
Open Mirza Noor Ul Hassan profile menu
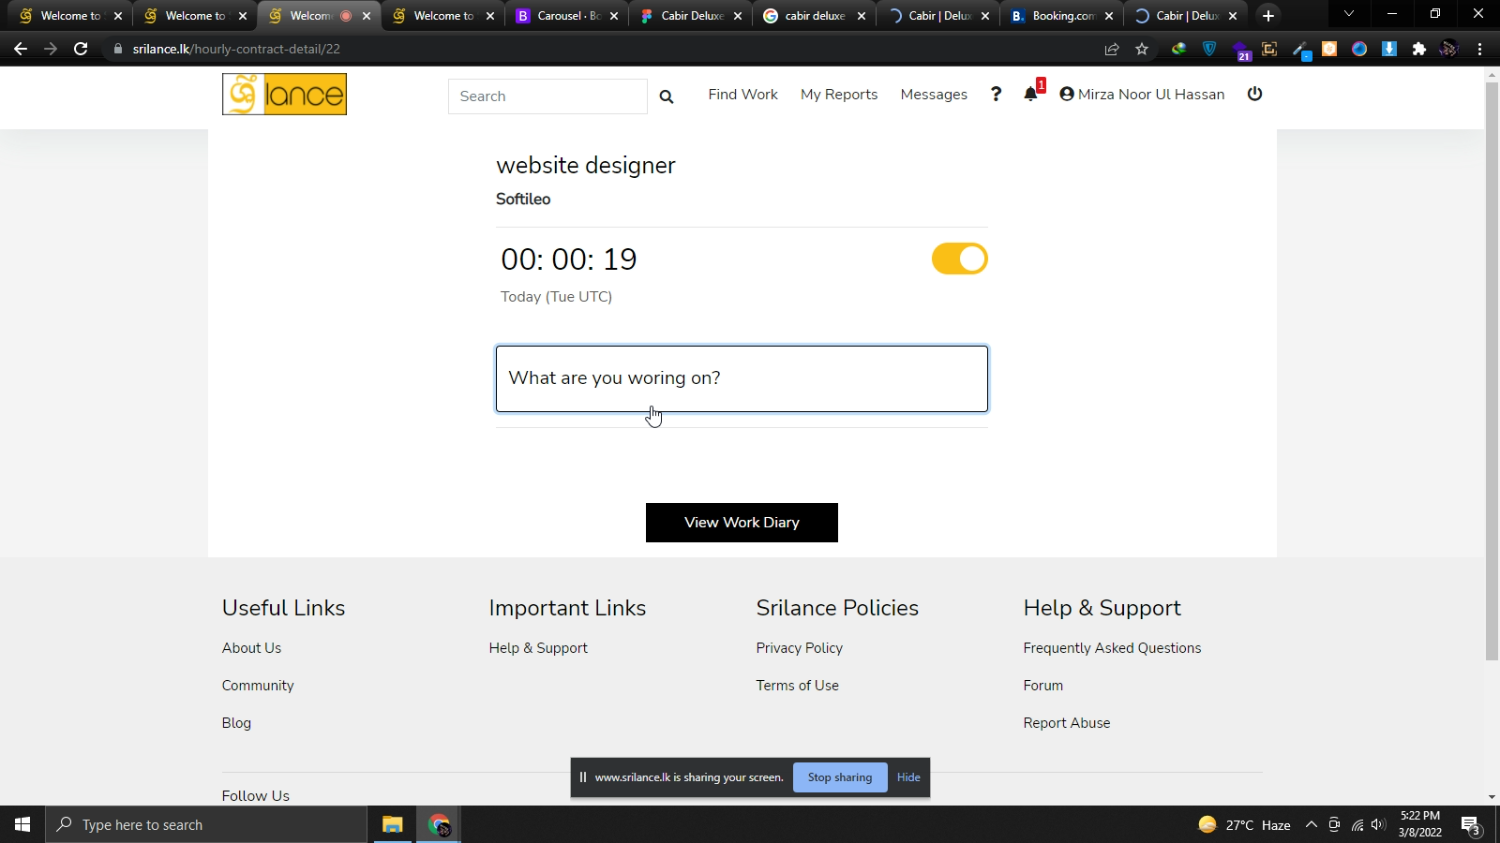pyautogui.click(x=1142, y=94)
